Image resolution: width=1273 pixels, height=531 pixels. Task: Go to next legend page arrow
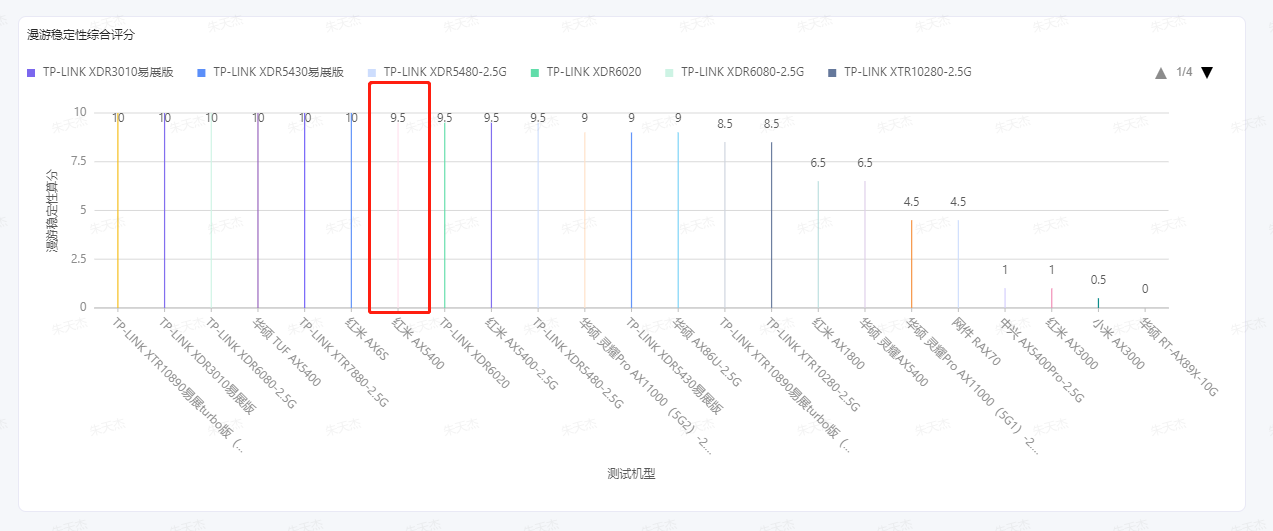click(1207, 72)
